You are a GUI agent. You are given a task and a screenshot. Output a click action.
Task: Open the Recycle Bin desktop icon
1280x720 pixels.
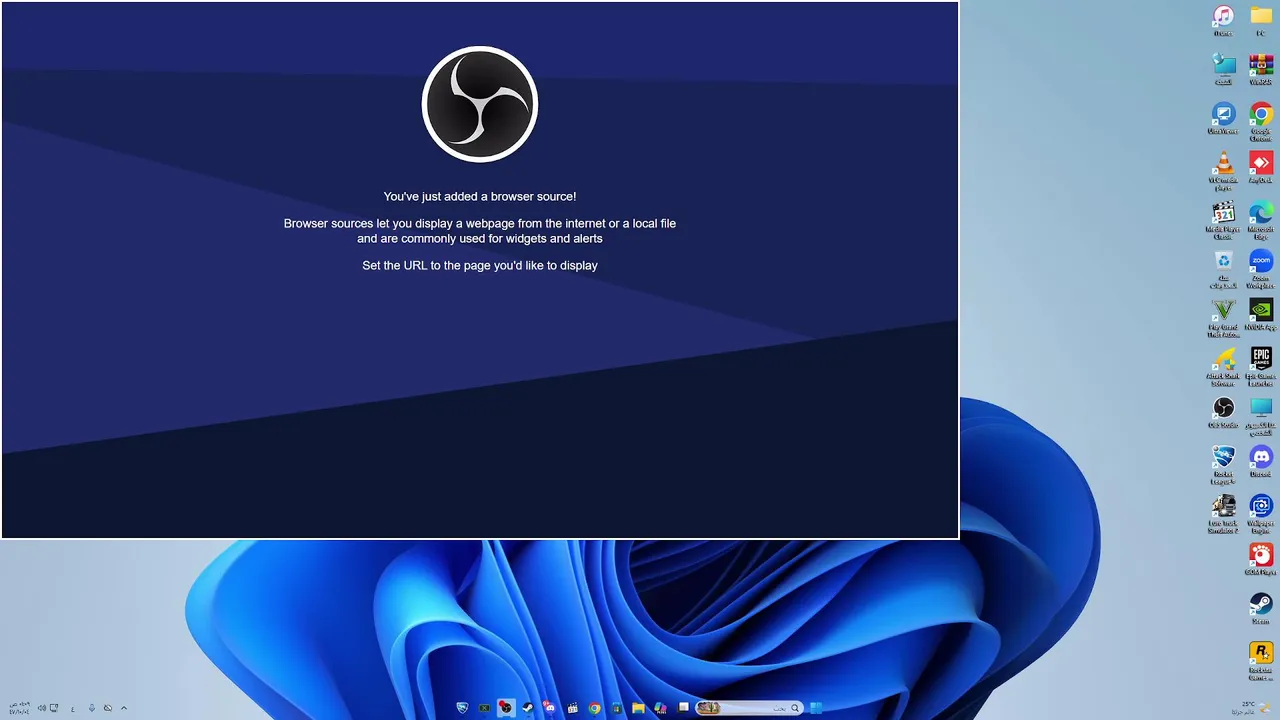point(1223,268)
